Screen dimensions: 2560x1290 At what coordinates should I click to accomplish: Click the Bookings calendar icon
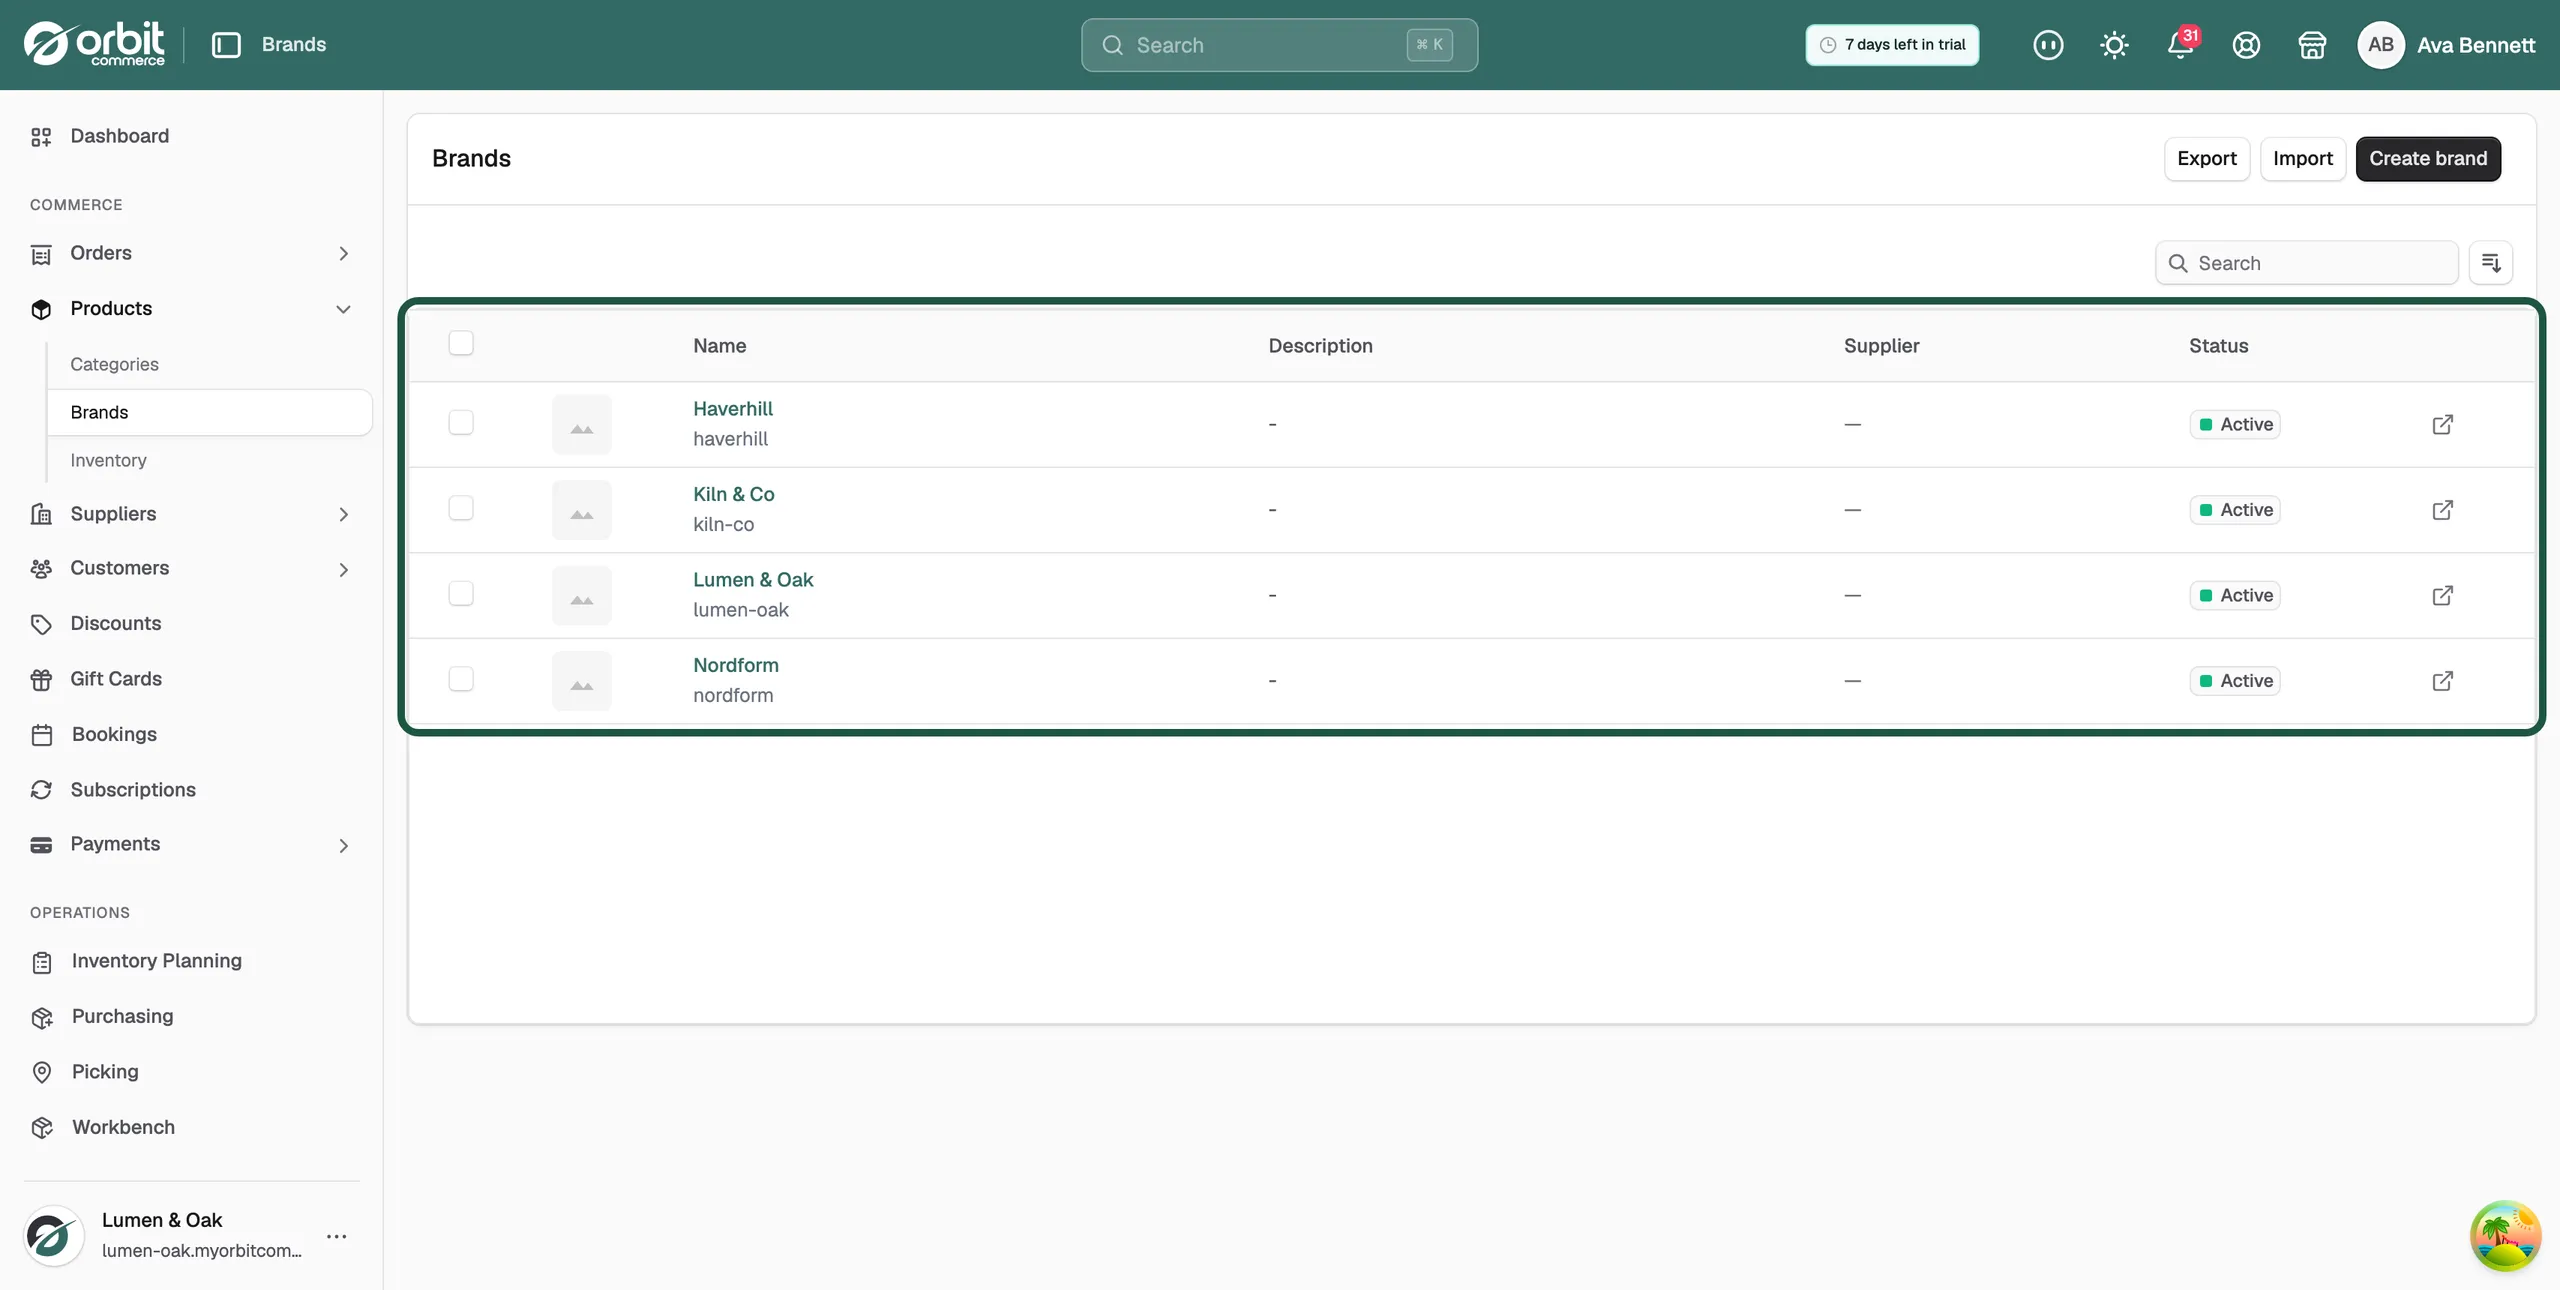(42, 735)
